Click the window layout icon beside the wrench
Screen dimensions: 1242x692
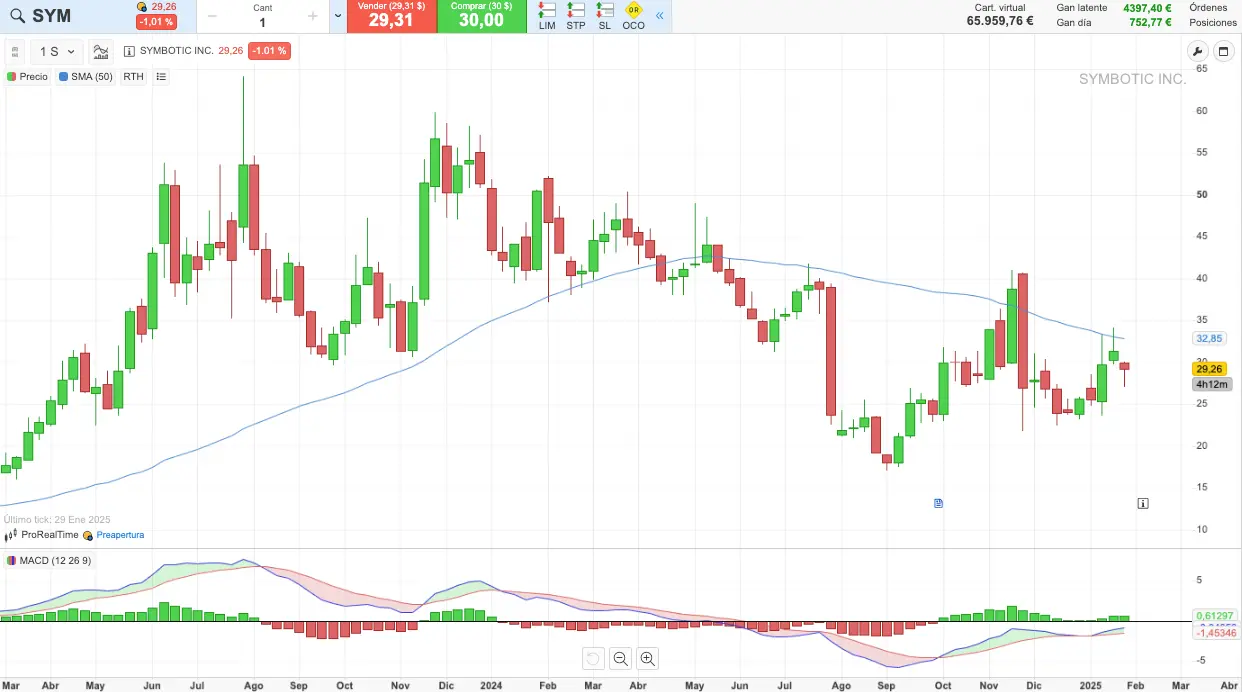(x=1223, y=52)
